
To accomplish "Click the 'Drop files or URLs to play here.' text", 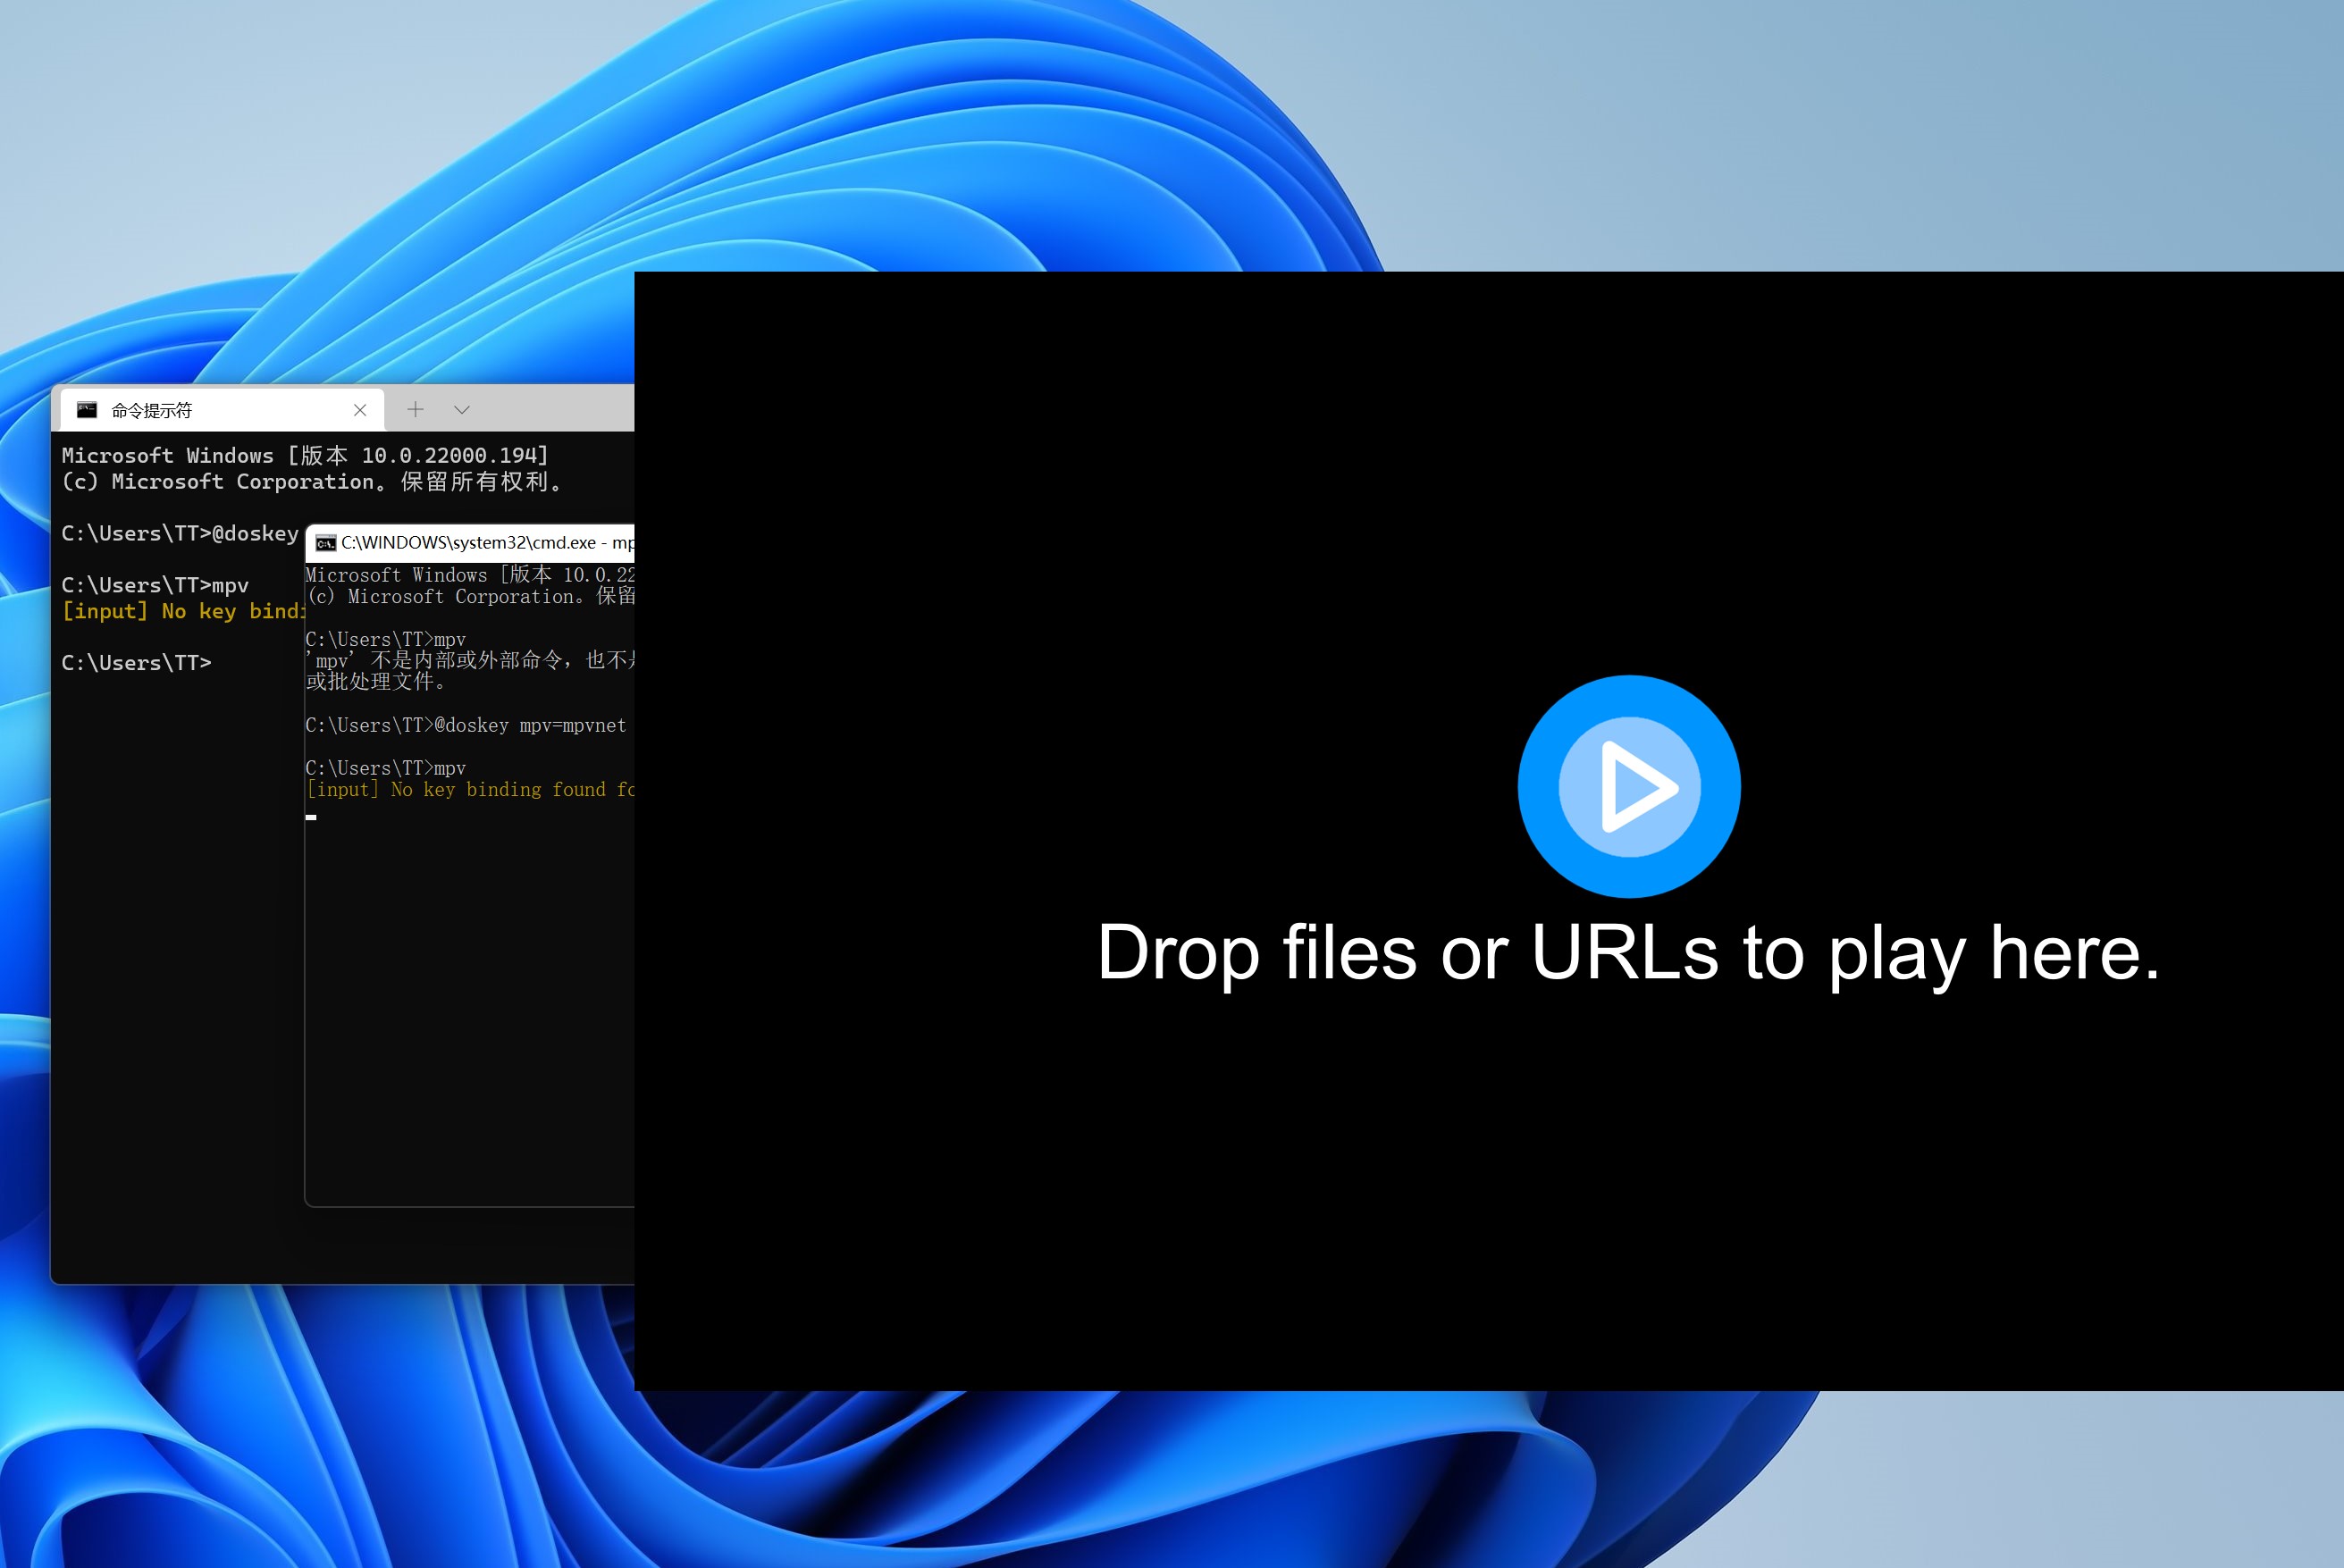I will pyautogui.click(x=1628, y=953).
